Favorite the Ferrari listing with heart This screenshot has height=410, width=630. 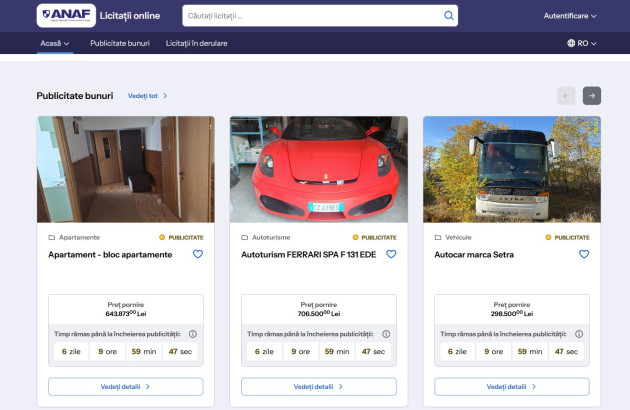(x=391, y=254)
